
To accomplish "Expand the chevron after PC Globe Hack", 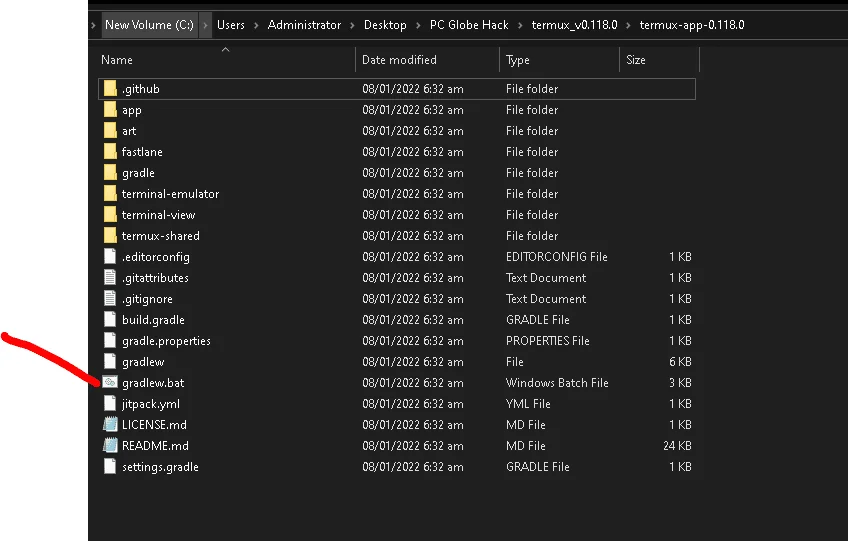I will pos(520,25).
